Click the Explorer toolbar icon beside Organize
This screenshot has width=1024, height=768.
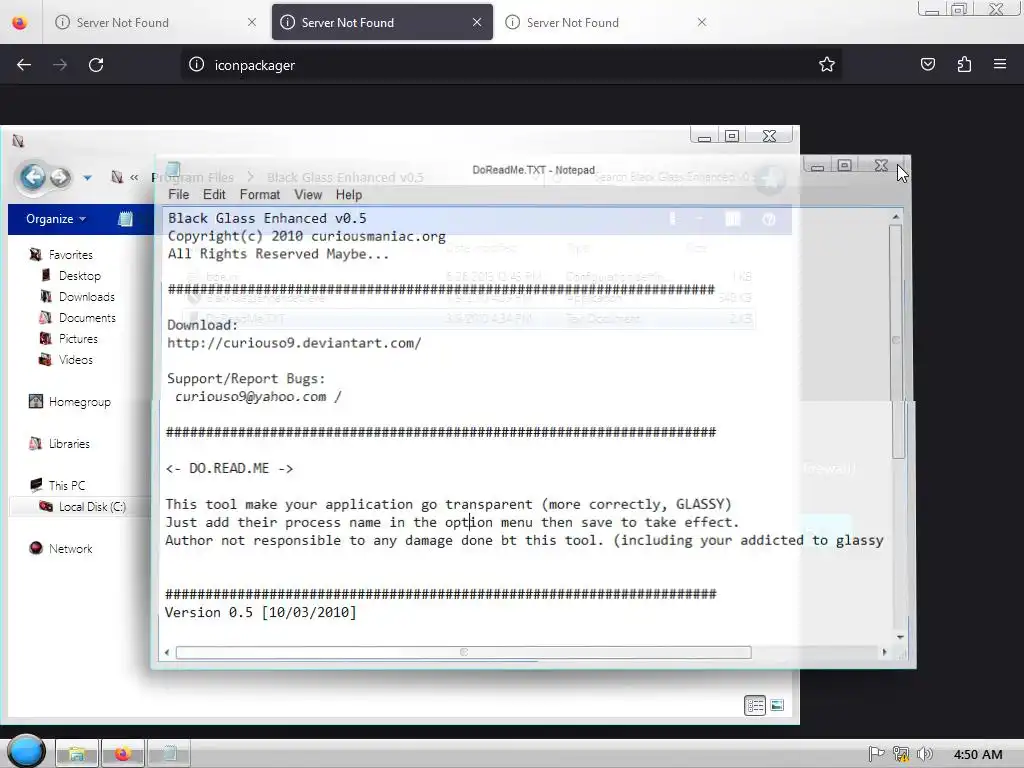point(125,219)
